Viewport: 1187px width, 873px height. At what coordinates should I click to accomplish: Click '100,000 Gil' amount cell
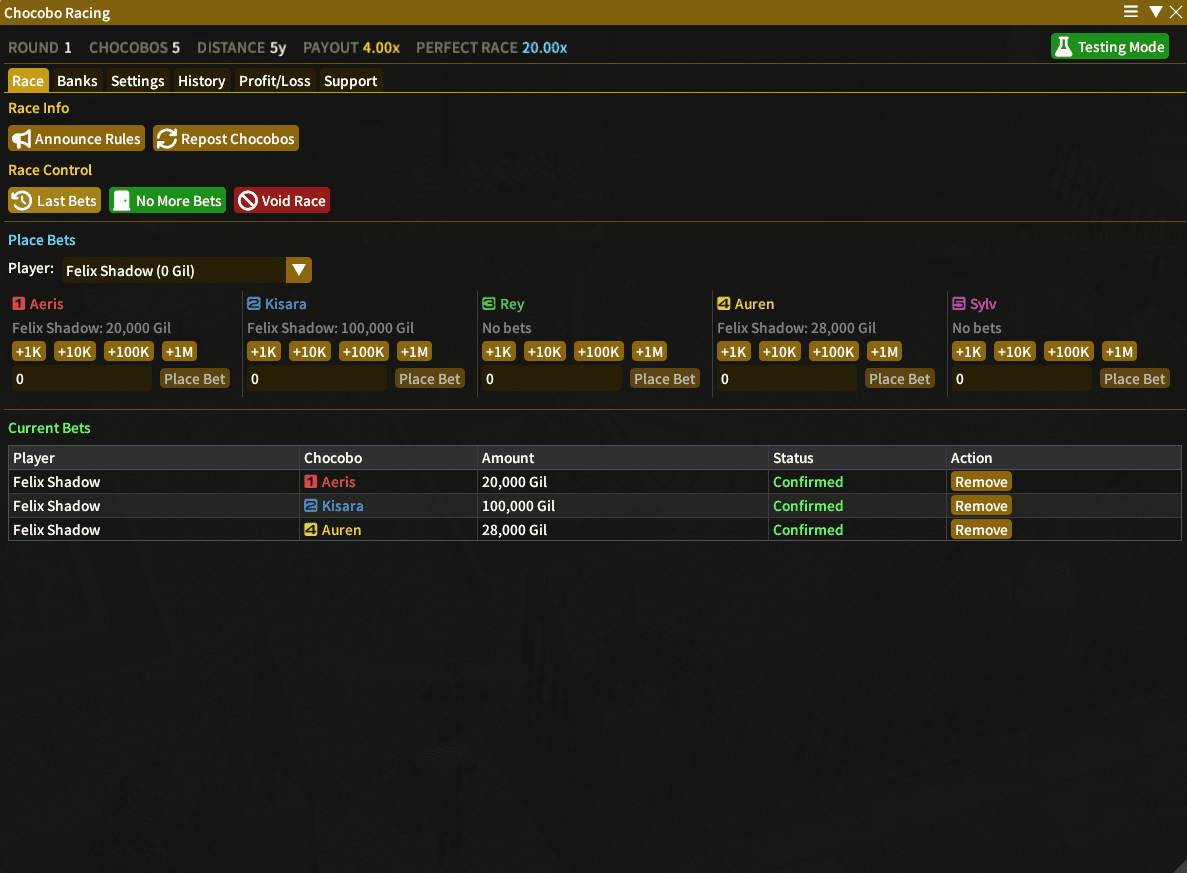pyautogui.click(x=622, y=506)
